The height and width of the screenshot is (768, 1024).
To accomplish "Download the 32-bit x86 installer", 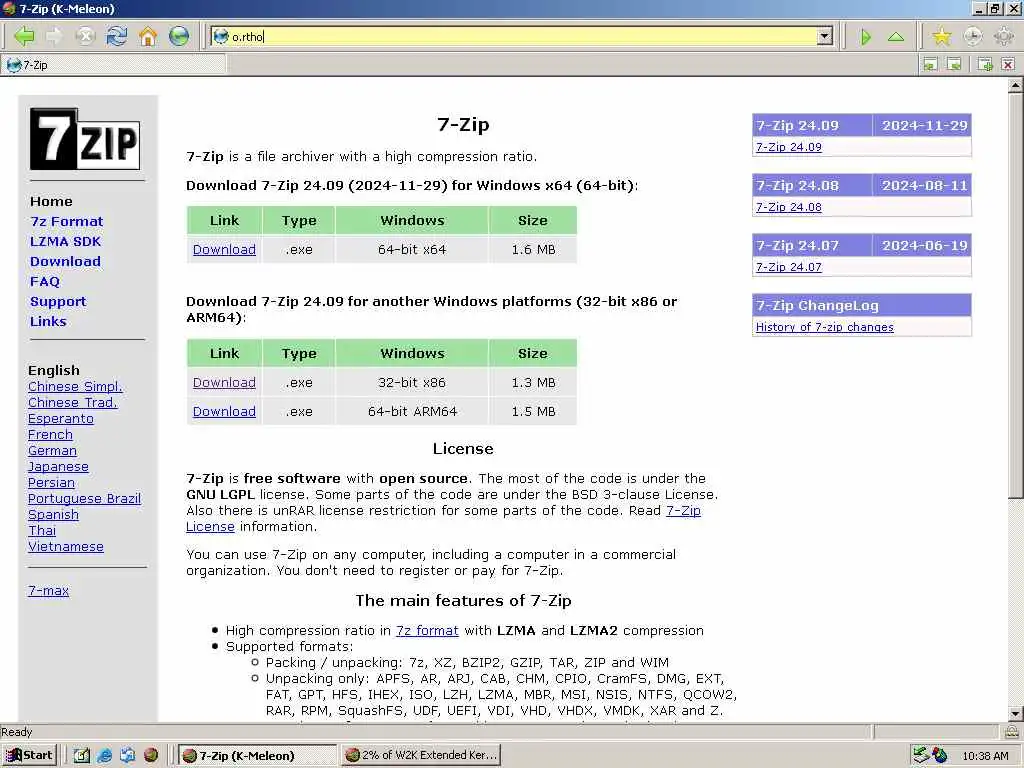I will [224, 383].
